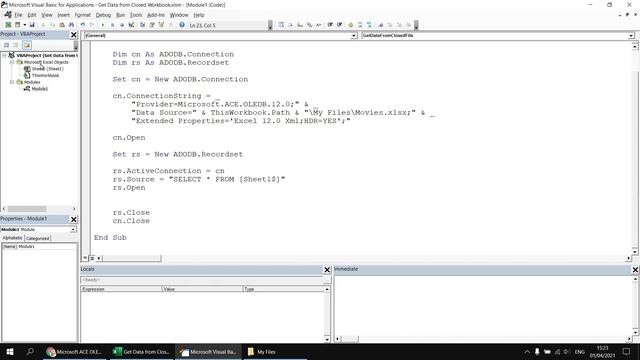Collapse the Modules folder node
The width and height of the screenshot is (640, 360).
point(12,82)
